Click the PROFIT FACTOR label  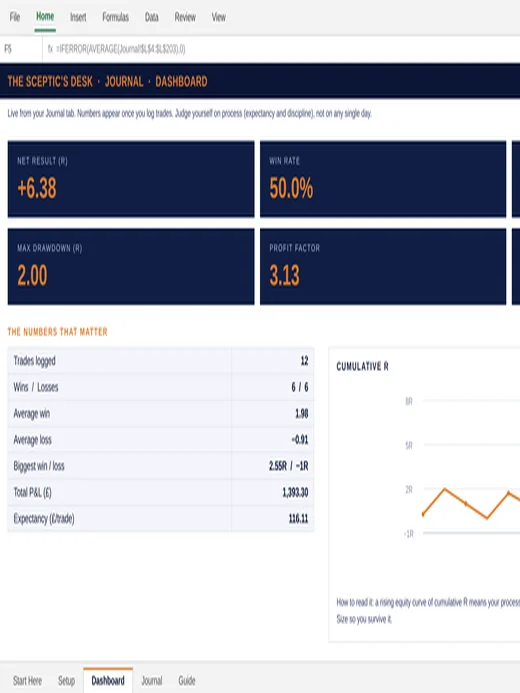click(295, 248)
